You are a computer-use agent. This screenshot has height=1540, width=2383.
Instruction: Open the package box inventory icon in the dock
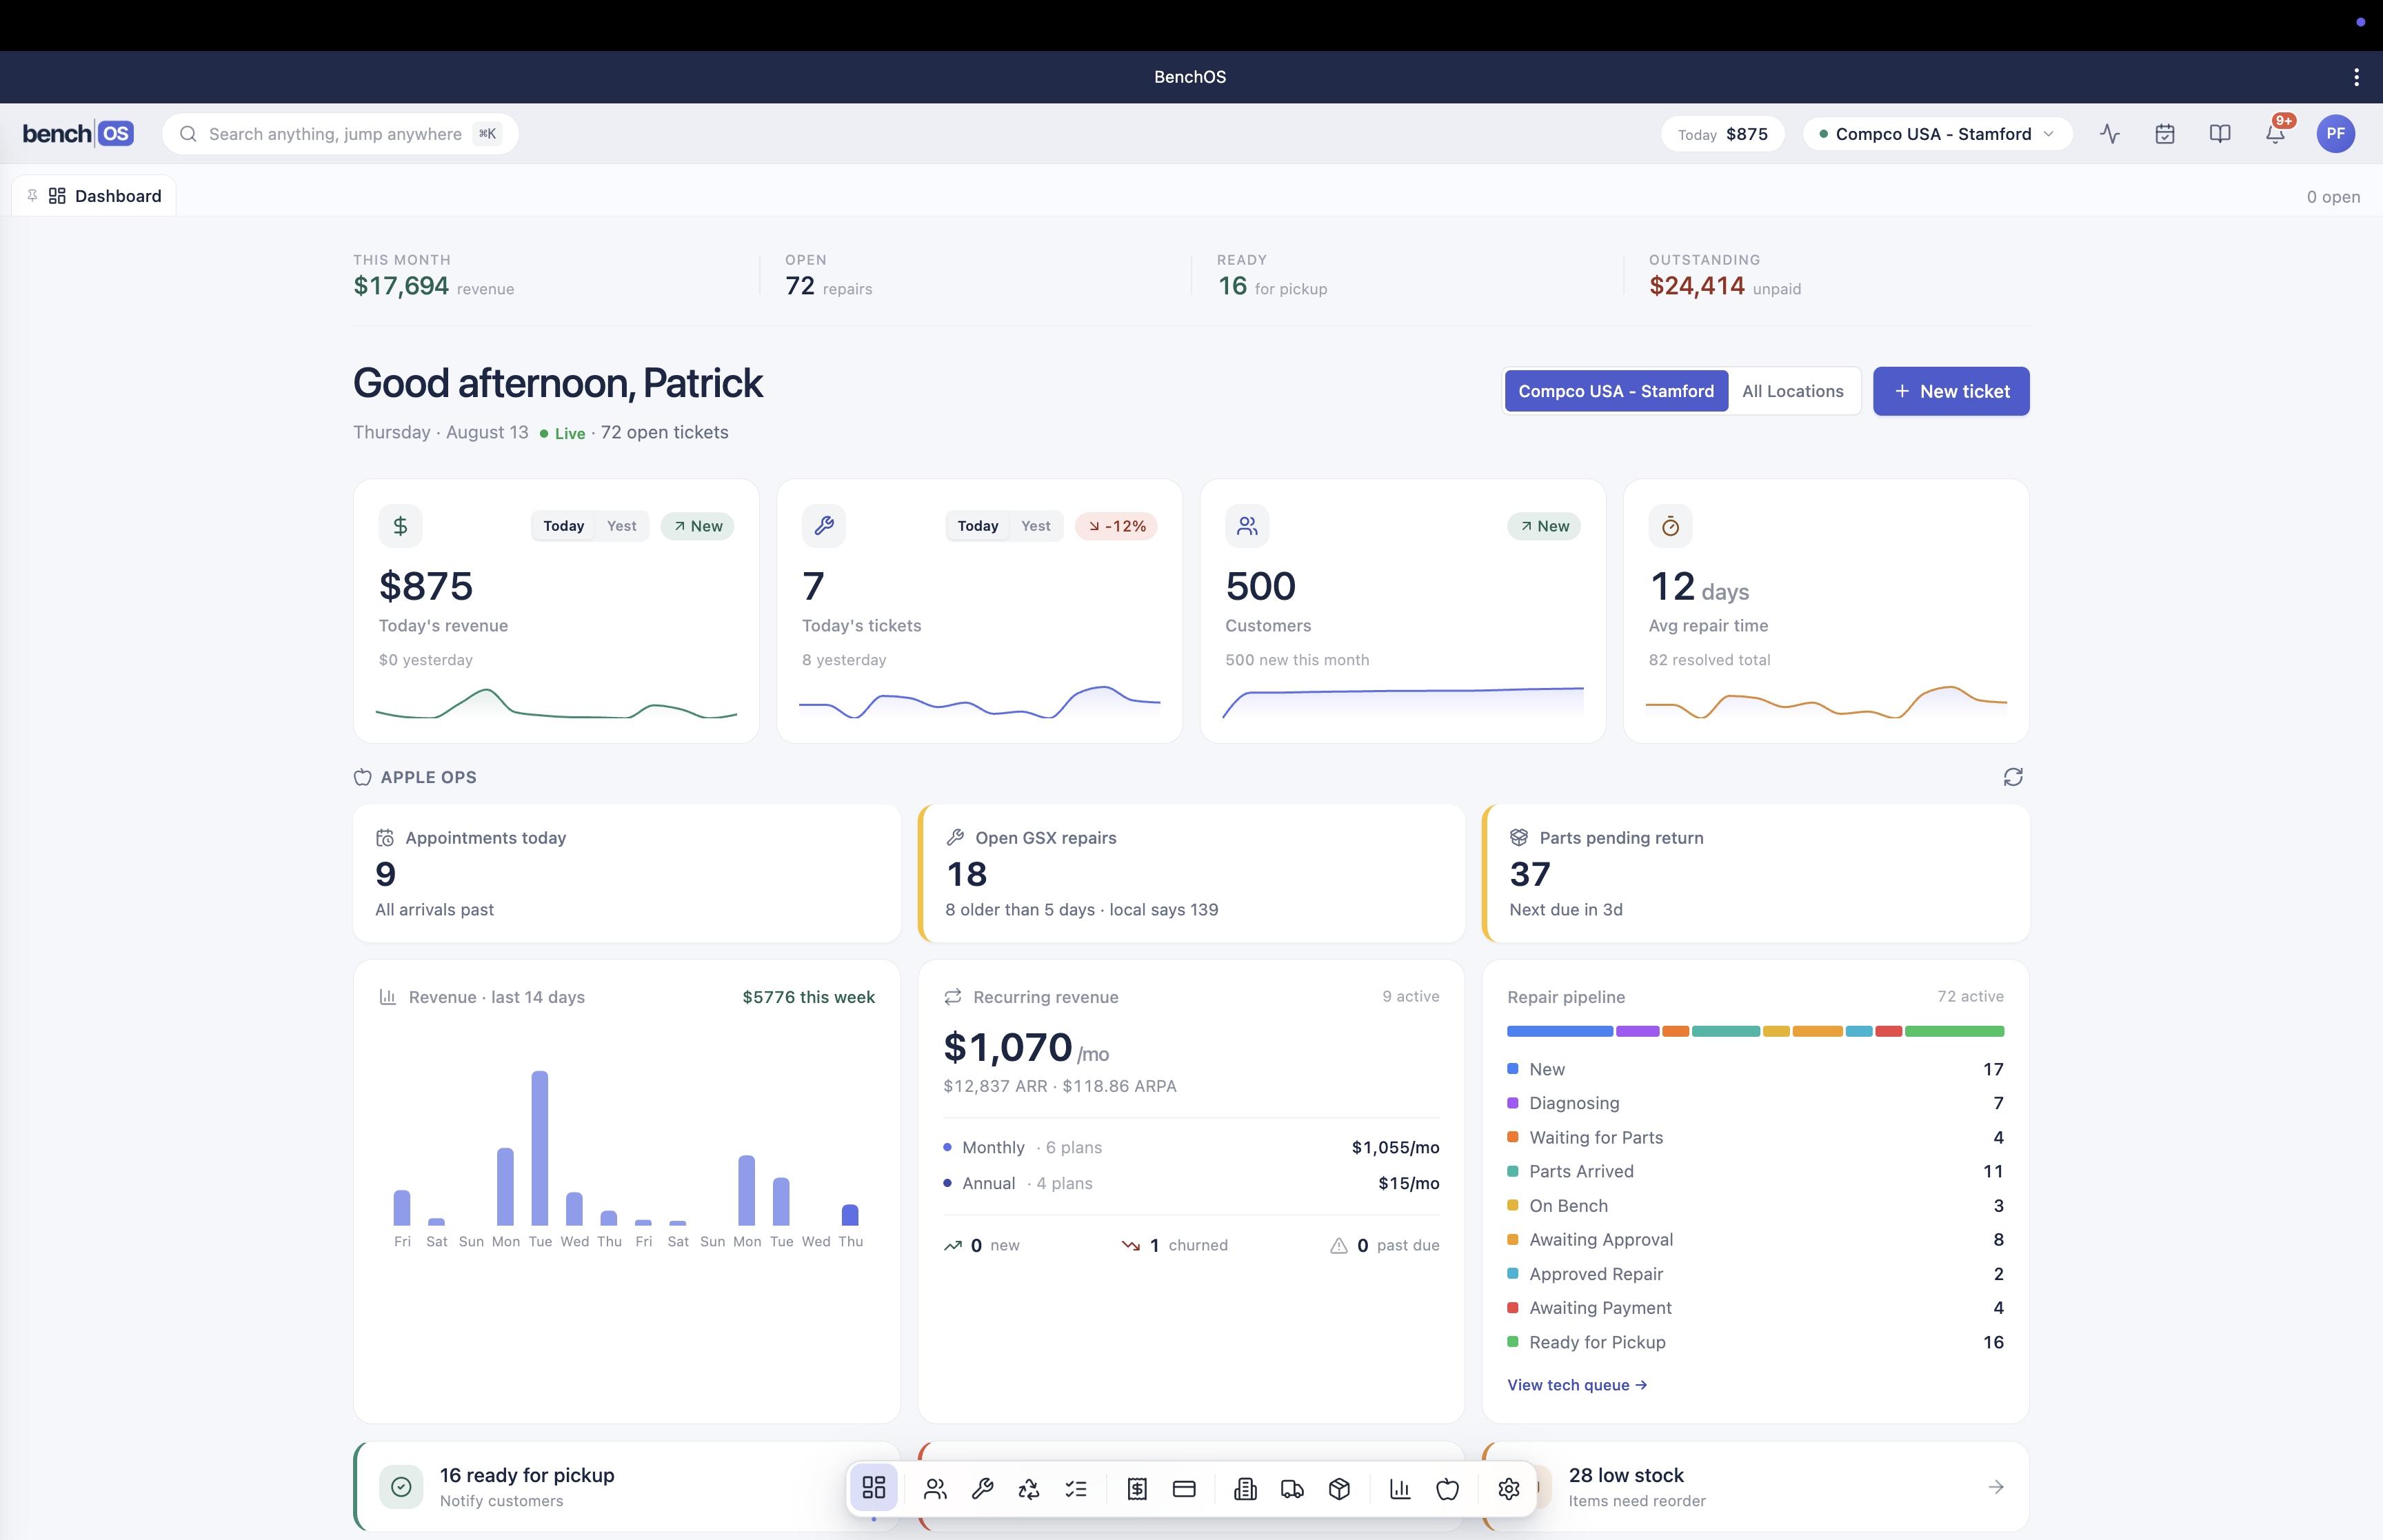pos(1339,1489)
